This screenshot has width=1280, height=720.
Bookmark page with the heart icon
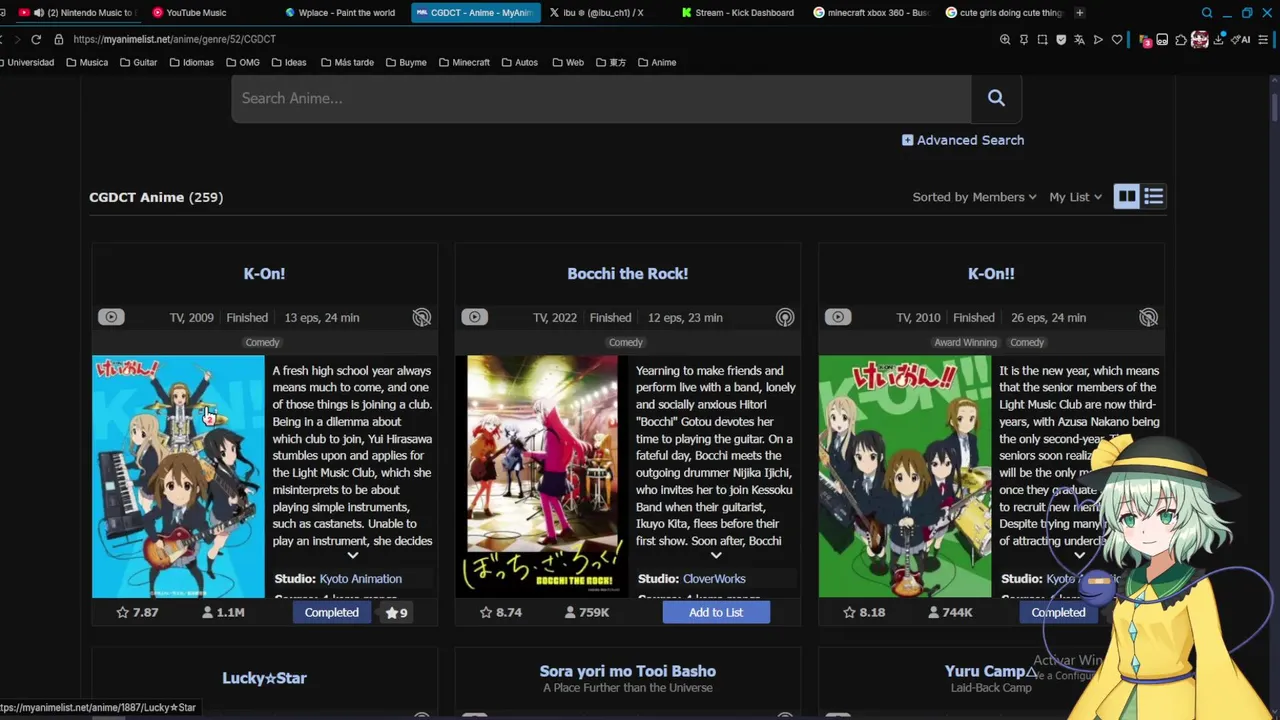coord(1117,40)
